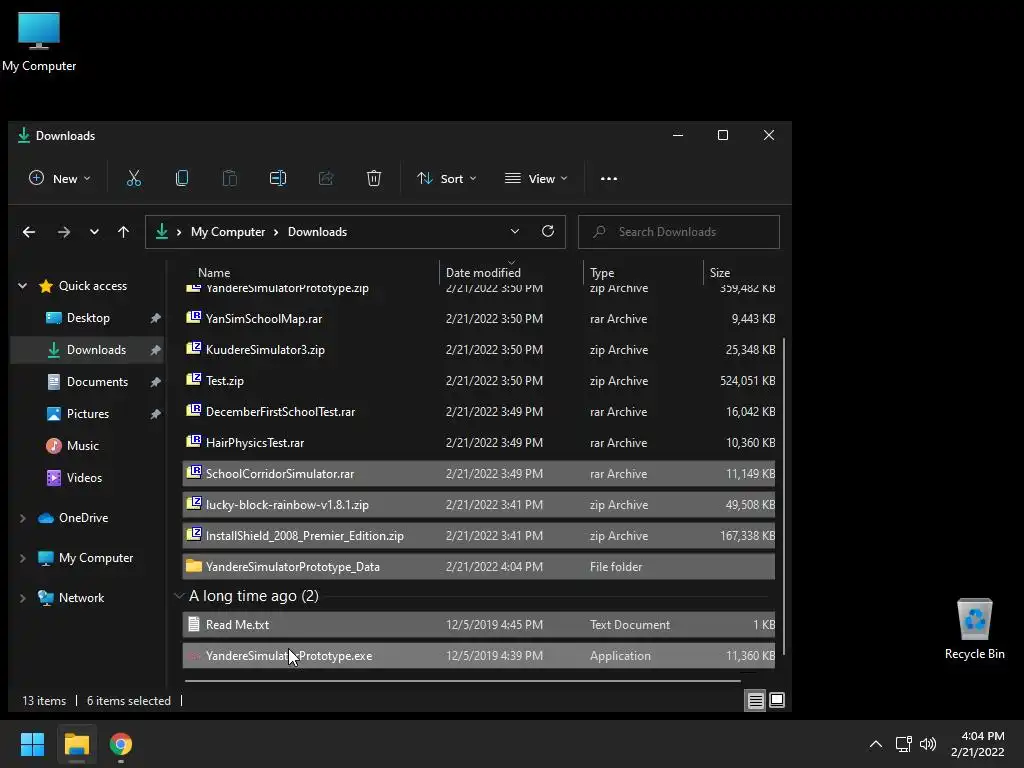1024x768 pixels.
Task: Switch to large thumbnails view icon
Action: click(777, 700)
